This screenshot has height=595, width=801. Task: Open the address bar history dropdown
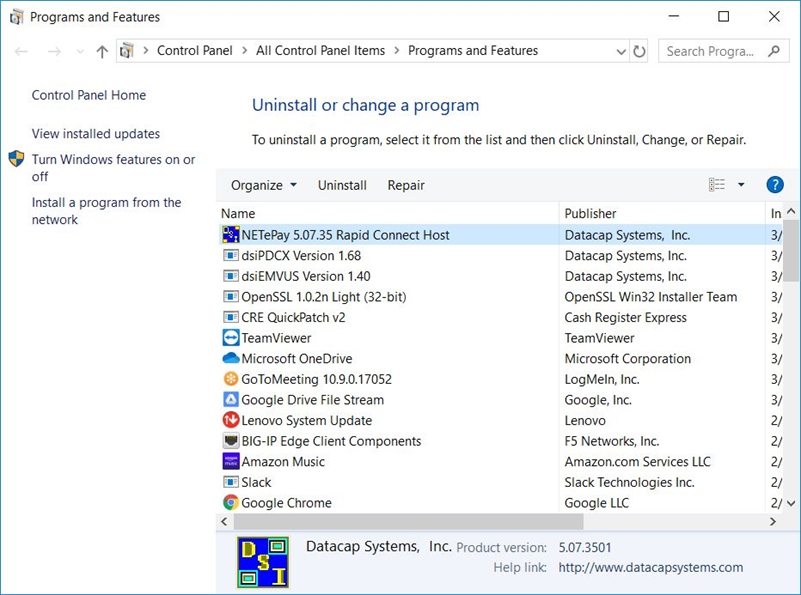(x=621, y=51)
